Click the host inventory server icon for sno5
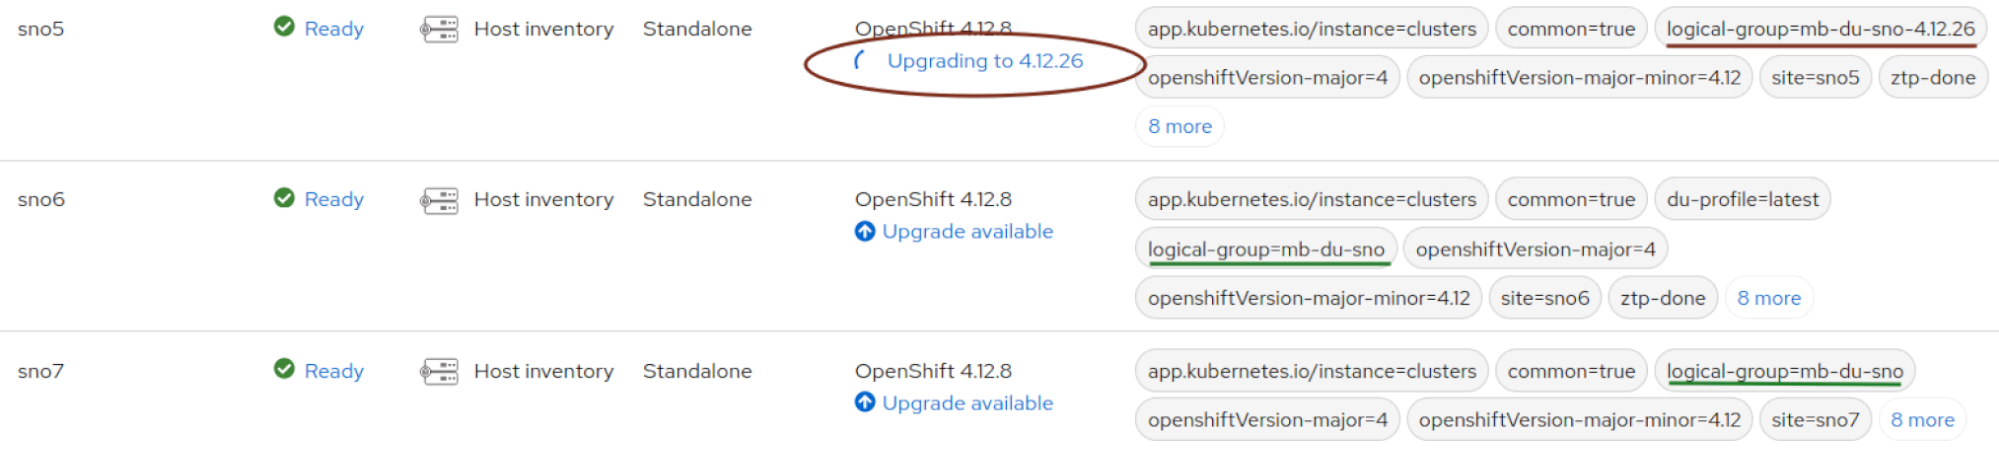1999x449 pixels. click(x=439, y=29)
